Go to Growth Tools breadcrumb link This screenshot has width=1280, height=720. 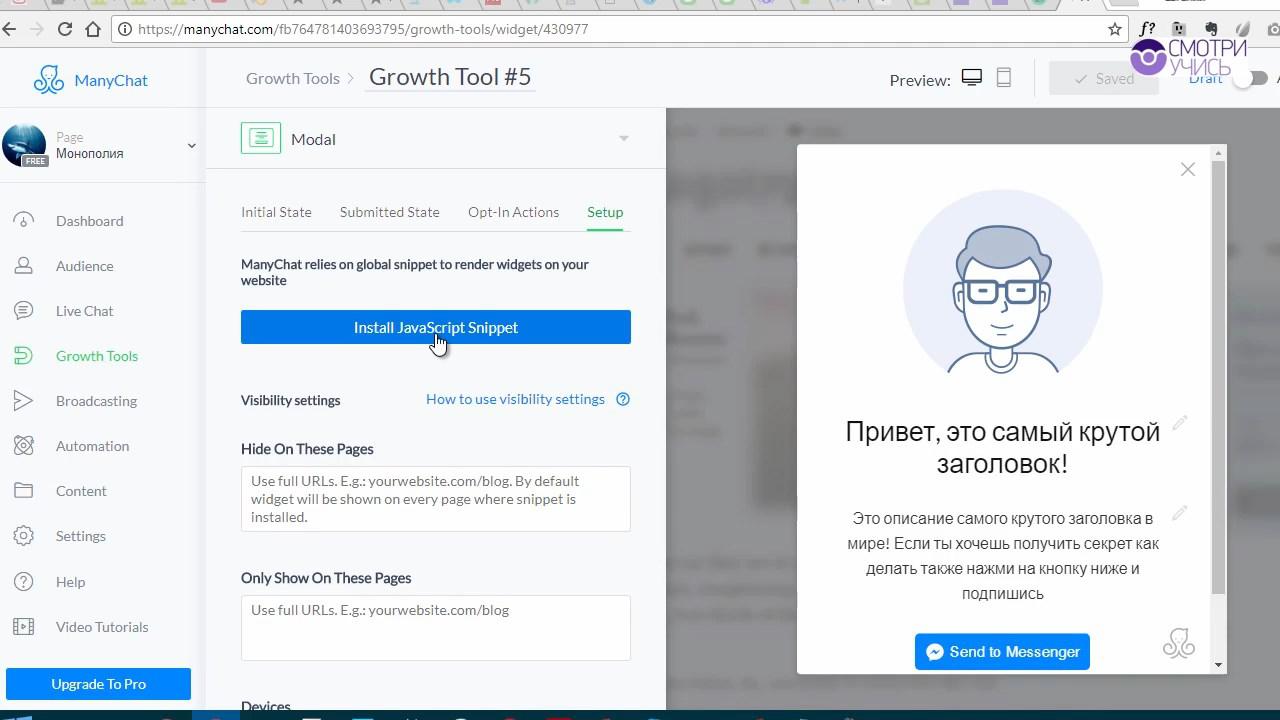293,78
